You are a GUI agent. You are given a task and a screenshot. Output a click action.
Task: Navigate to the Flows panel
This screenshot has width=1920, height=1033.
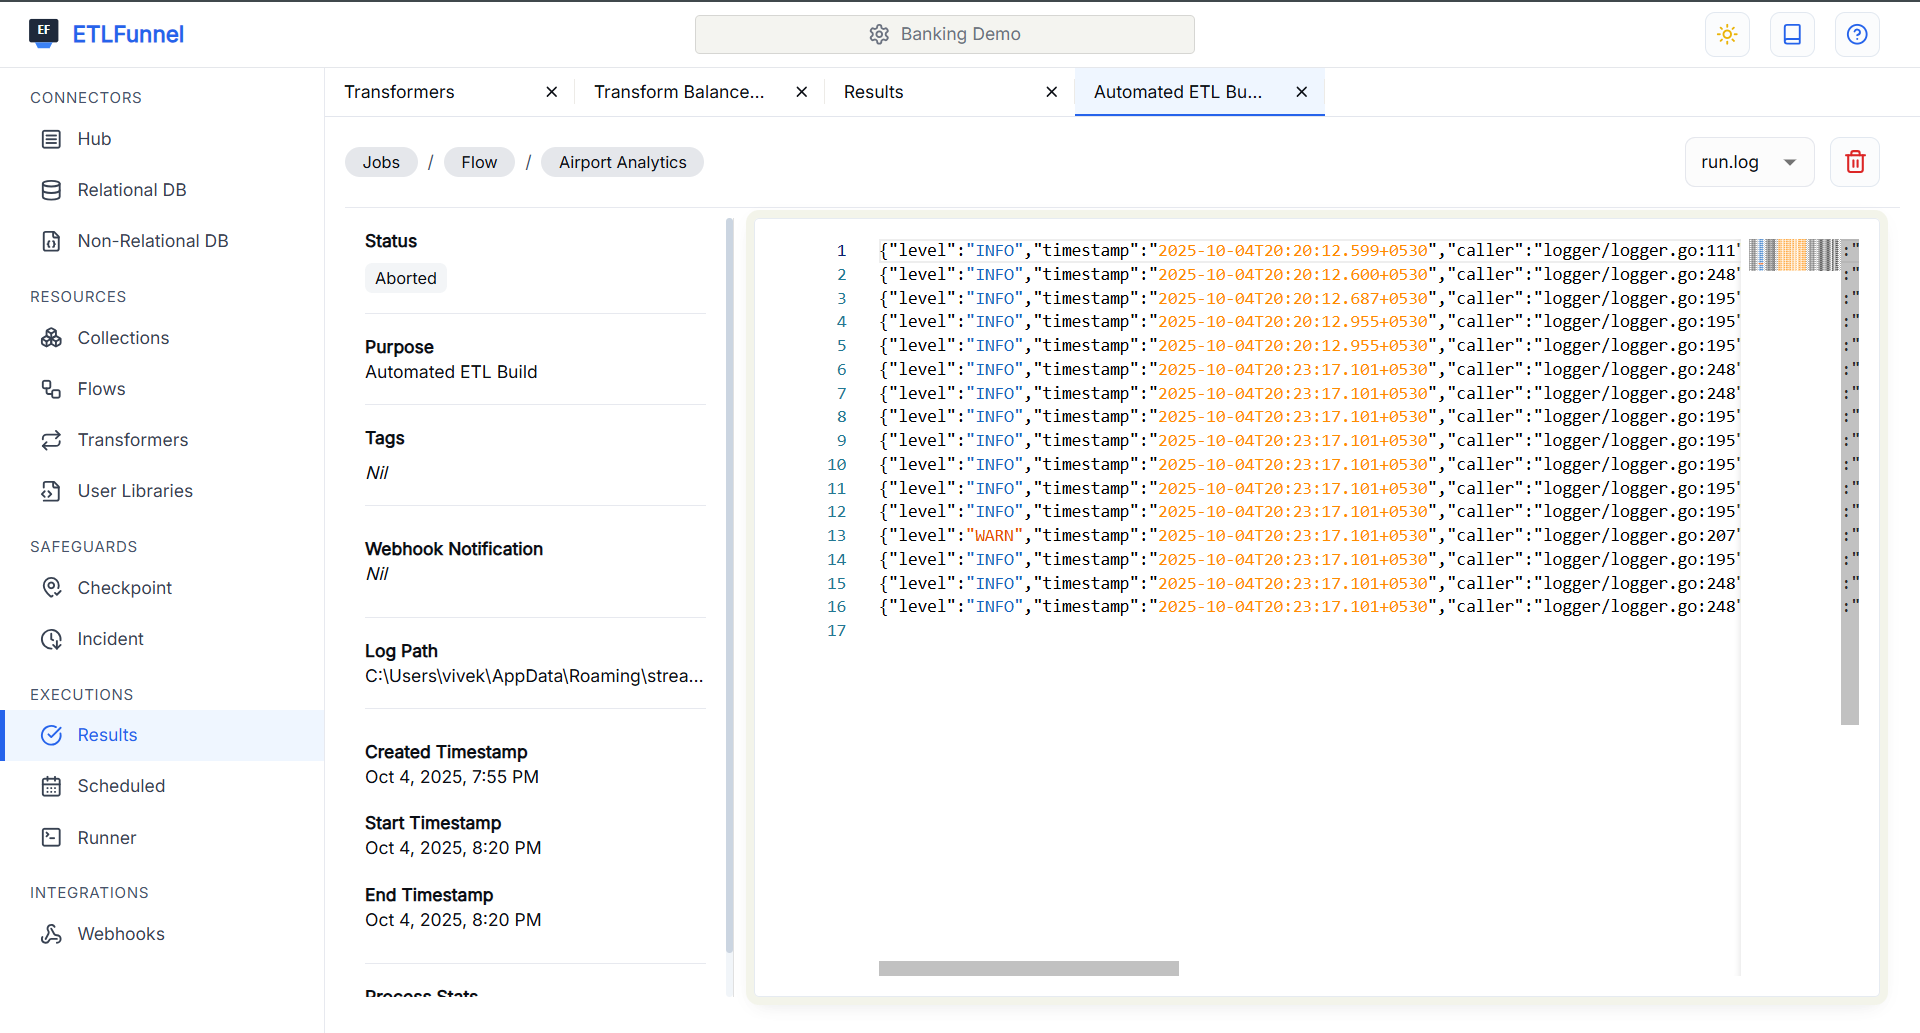[101, 388]
